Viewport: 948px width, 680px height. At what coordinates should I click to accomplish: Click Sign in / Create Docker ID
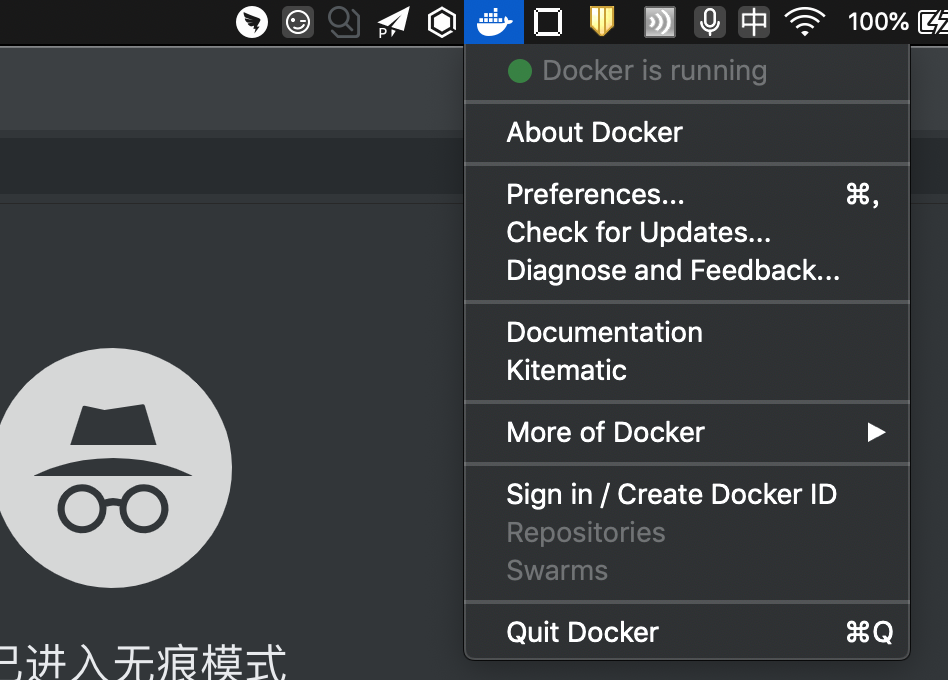671,494
